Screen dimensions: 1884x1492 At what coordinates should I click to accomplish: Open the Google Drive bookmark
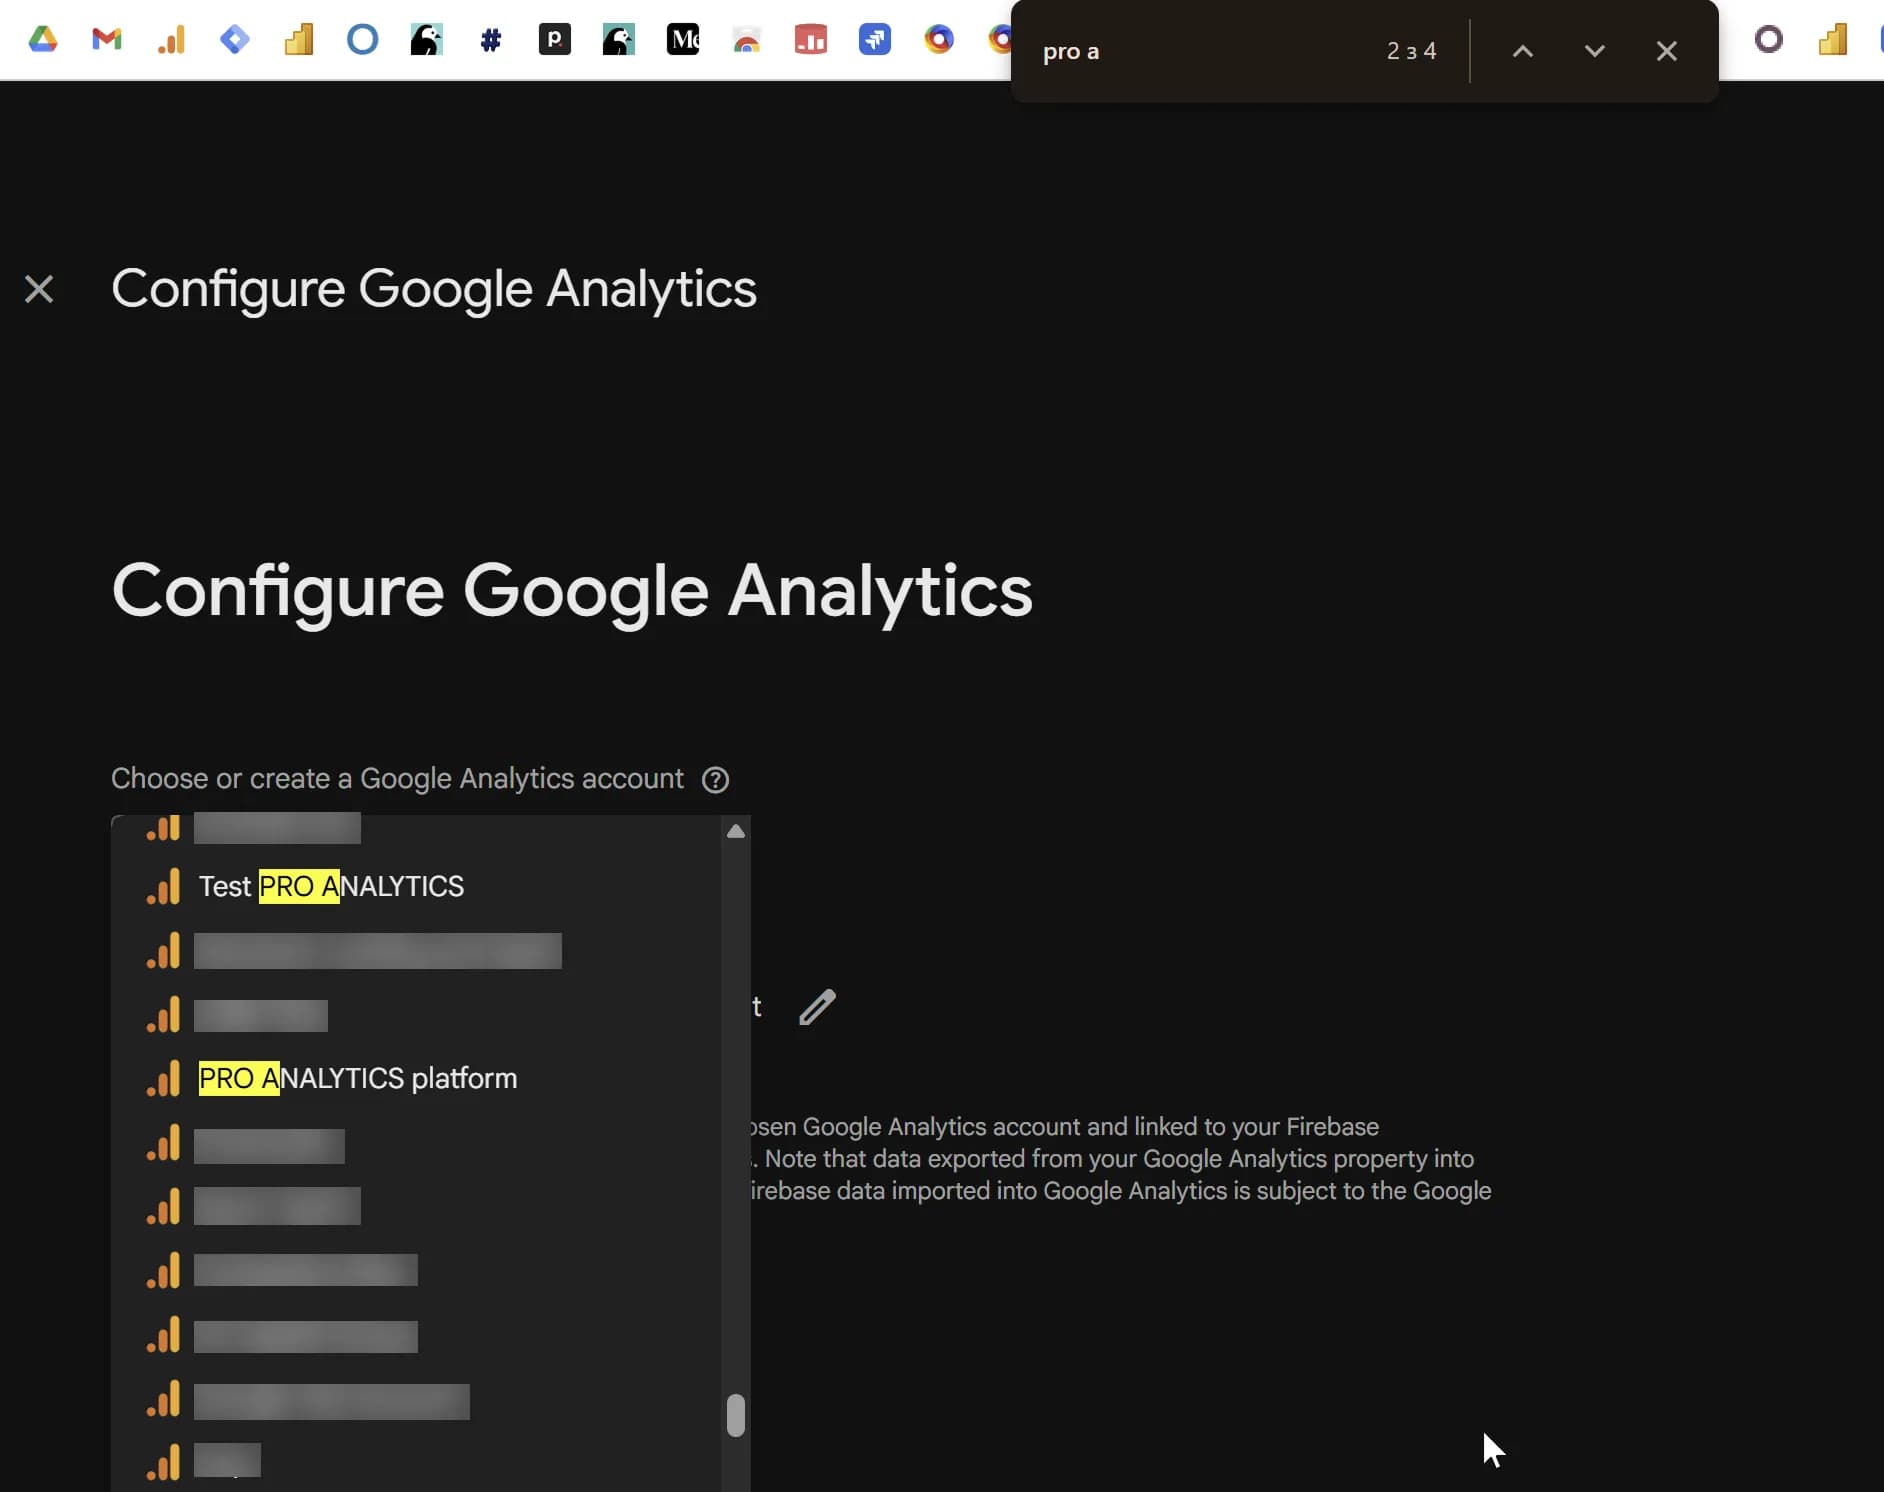click(42, 40)
